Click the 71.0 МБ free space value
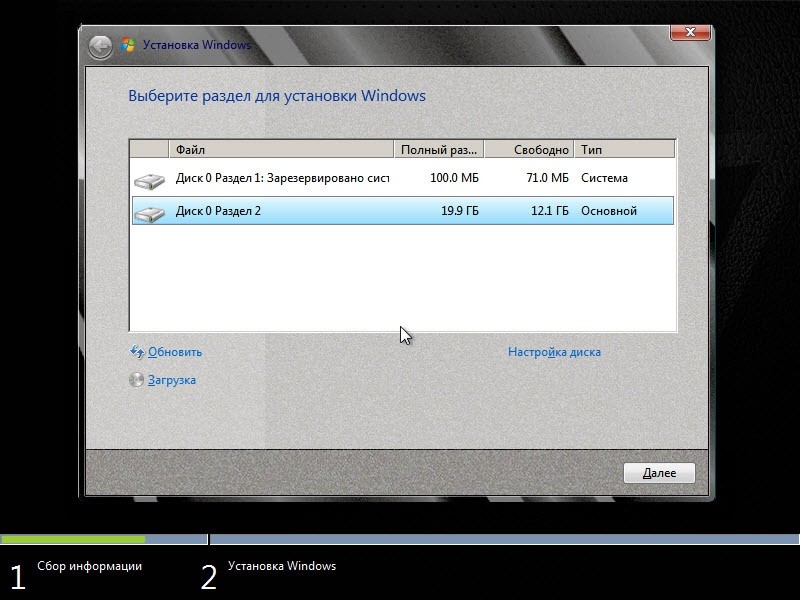Screen dimensions: 800x600 point(547,178)
